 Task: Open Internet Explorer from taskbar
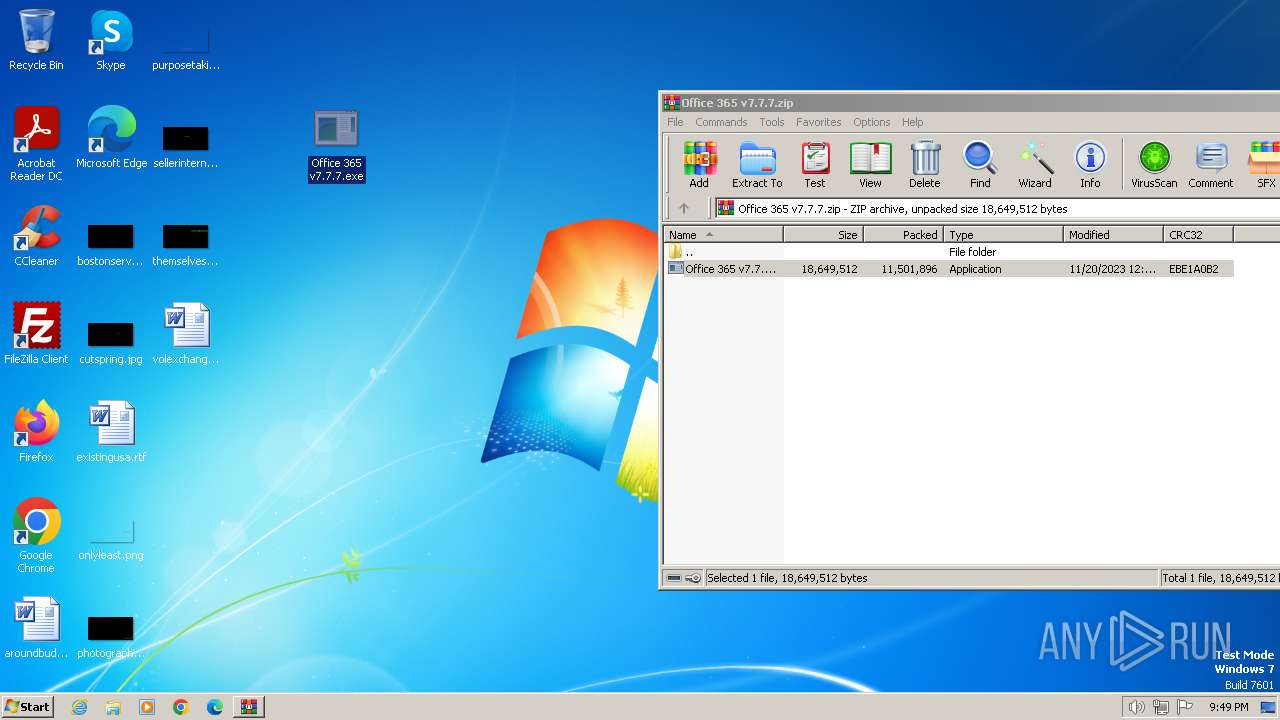[x=79, y=707]
